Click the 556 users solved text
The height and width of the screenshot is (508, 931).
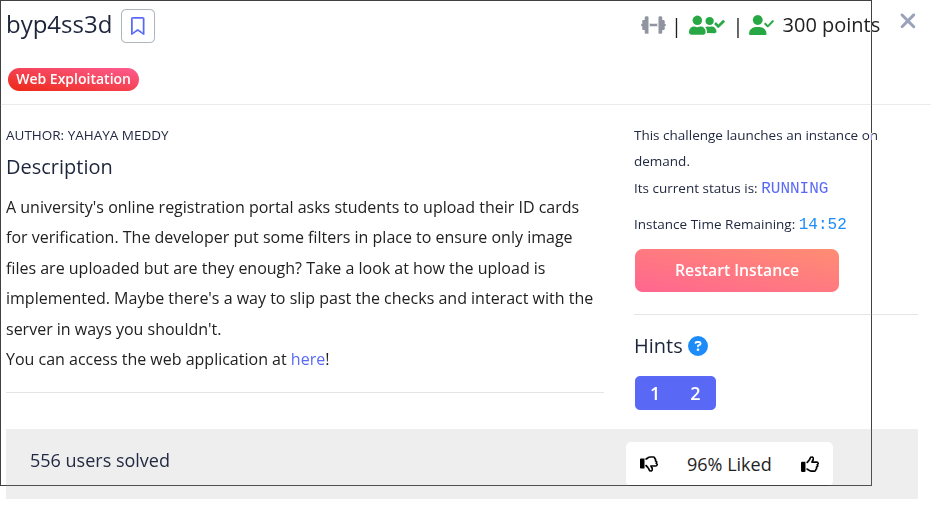pyautogui.click(x=100, y=460)
